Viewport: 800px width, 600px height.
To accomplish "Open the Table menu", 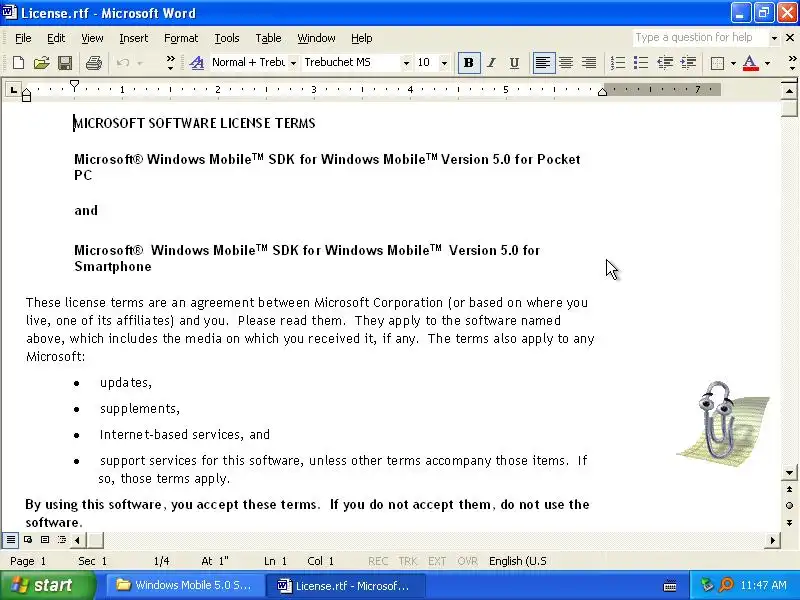I will [268, 38].
